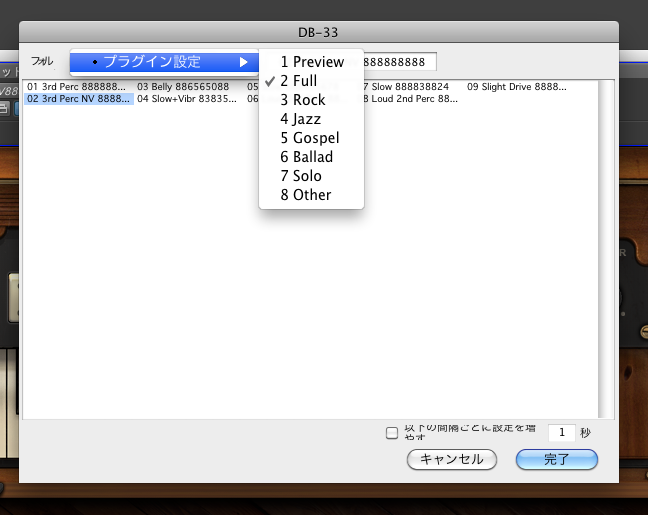Select the 1 Preview menu entry

tap(311, 62)
